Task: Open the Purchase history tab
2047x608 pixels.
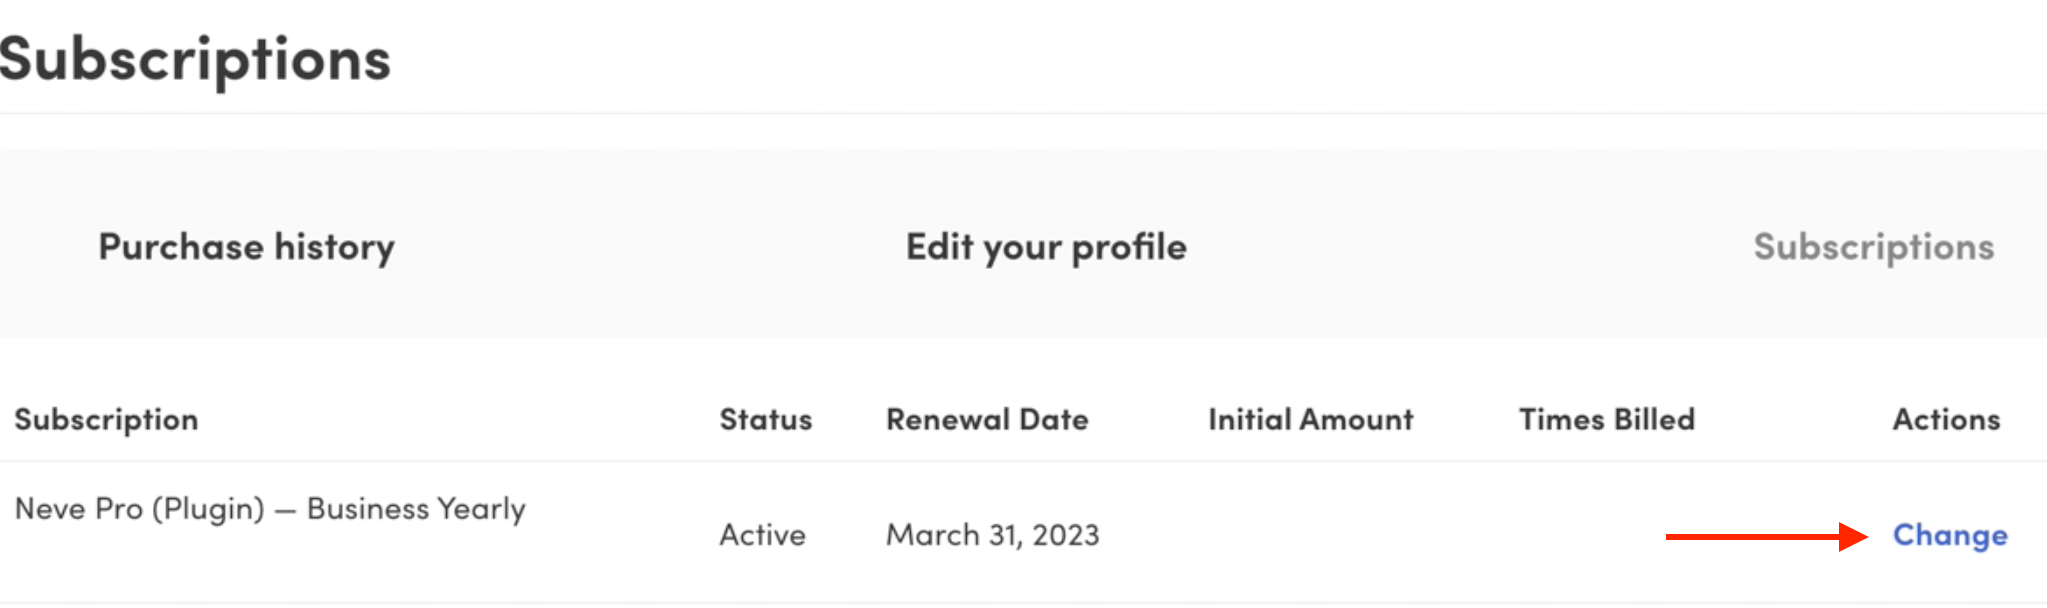Action: point(246,247)
